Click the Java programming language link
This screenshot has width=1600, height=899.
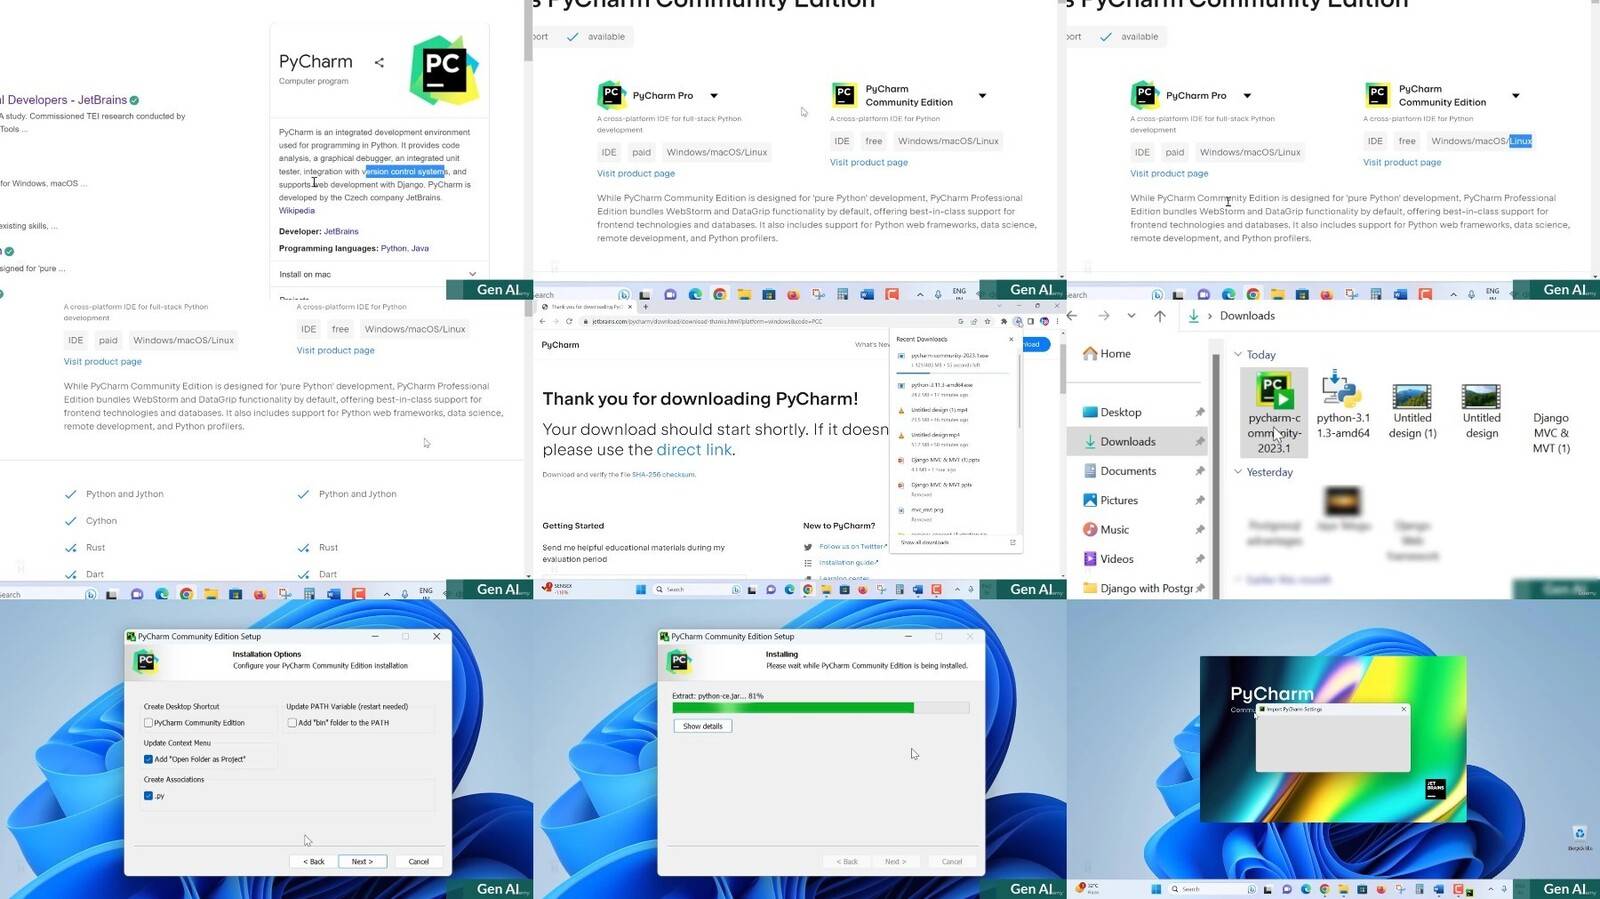pyautogui.click(x=420, y=248)
